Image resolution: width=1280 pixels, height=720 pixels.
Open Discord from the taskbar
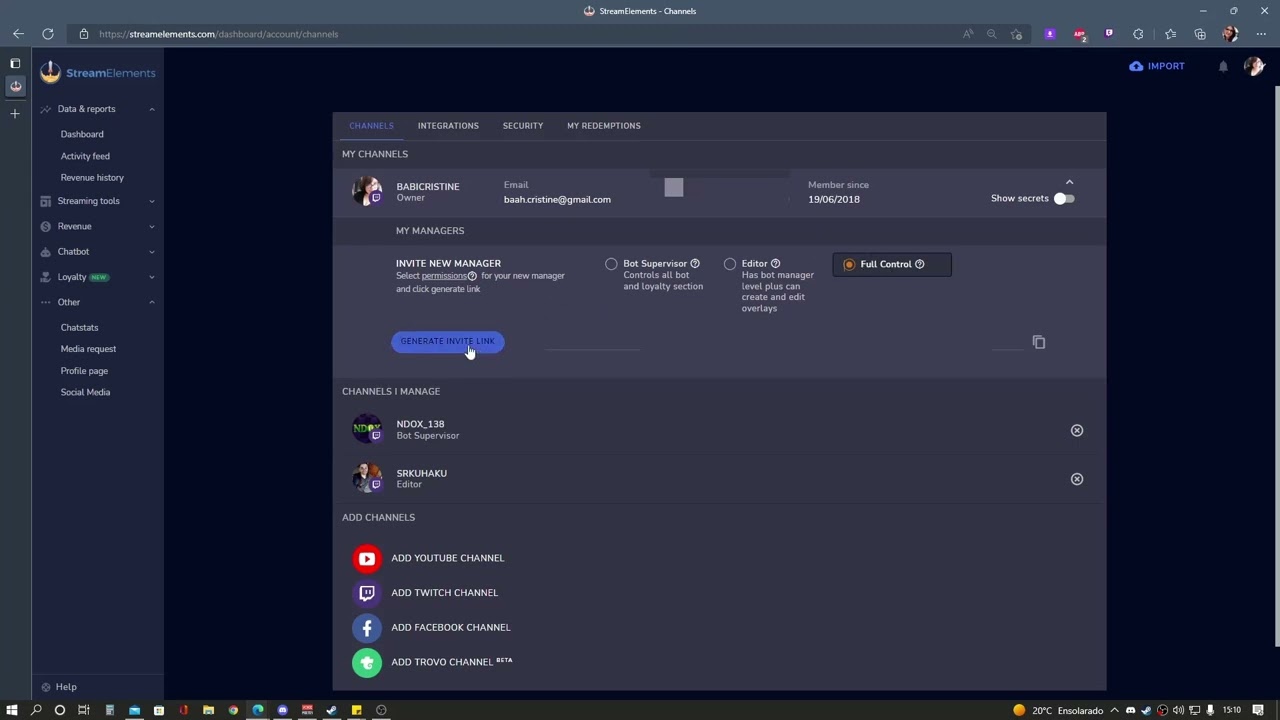tap(282, 710)
